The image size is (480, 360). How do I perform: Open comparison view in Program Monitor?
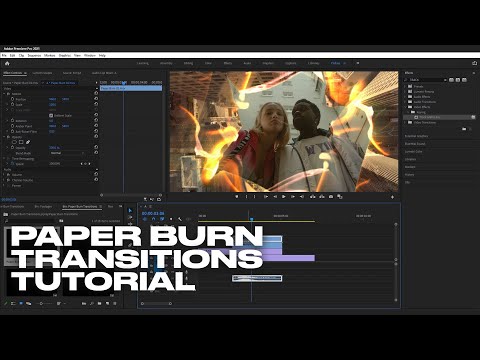click(340, 197)
